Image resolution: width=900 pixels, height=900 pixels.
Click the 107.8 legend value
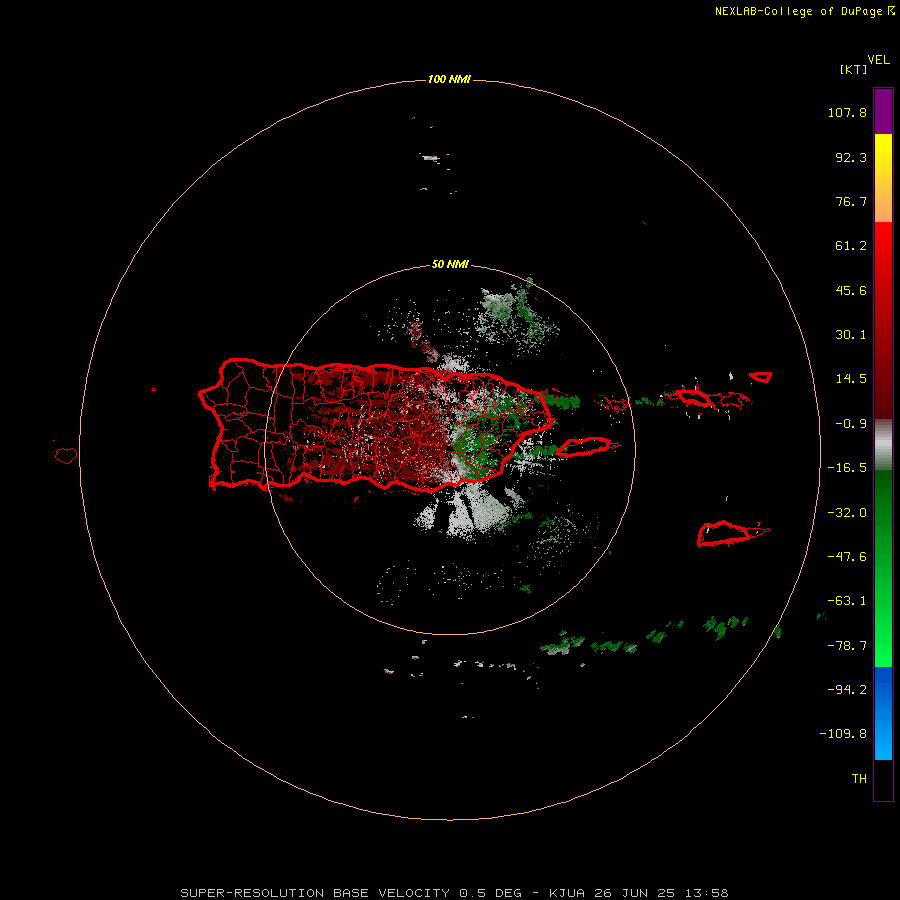pos(847,112)
